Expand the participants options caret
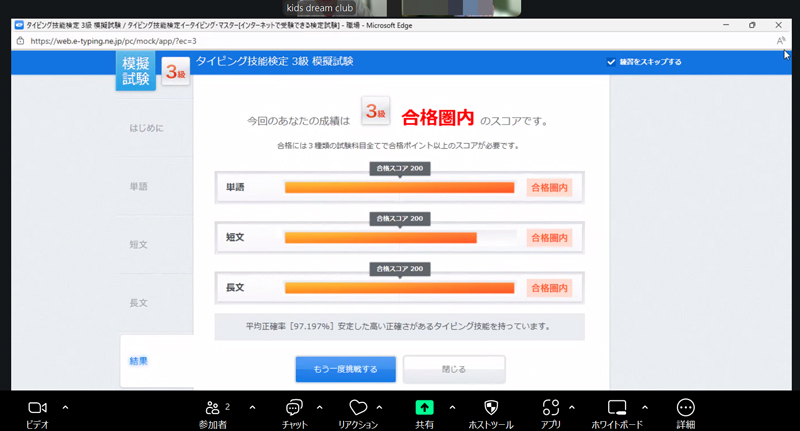The height and width of the screenshot is (431, 800). (x=252, y=408)
